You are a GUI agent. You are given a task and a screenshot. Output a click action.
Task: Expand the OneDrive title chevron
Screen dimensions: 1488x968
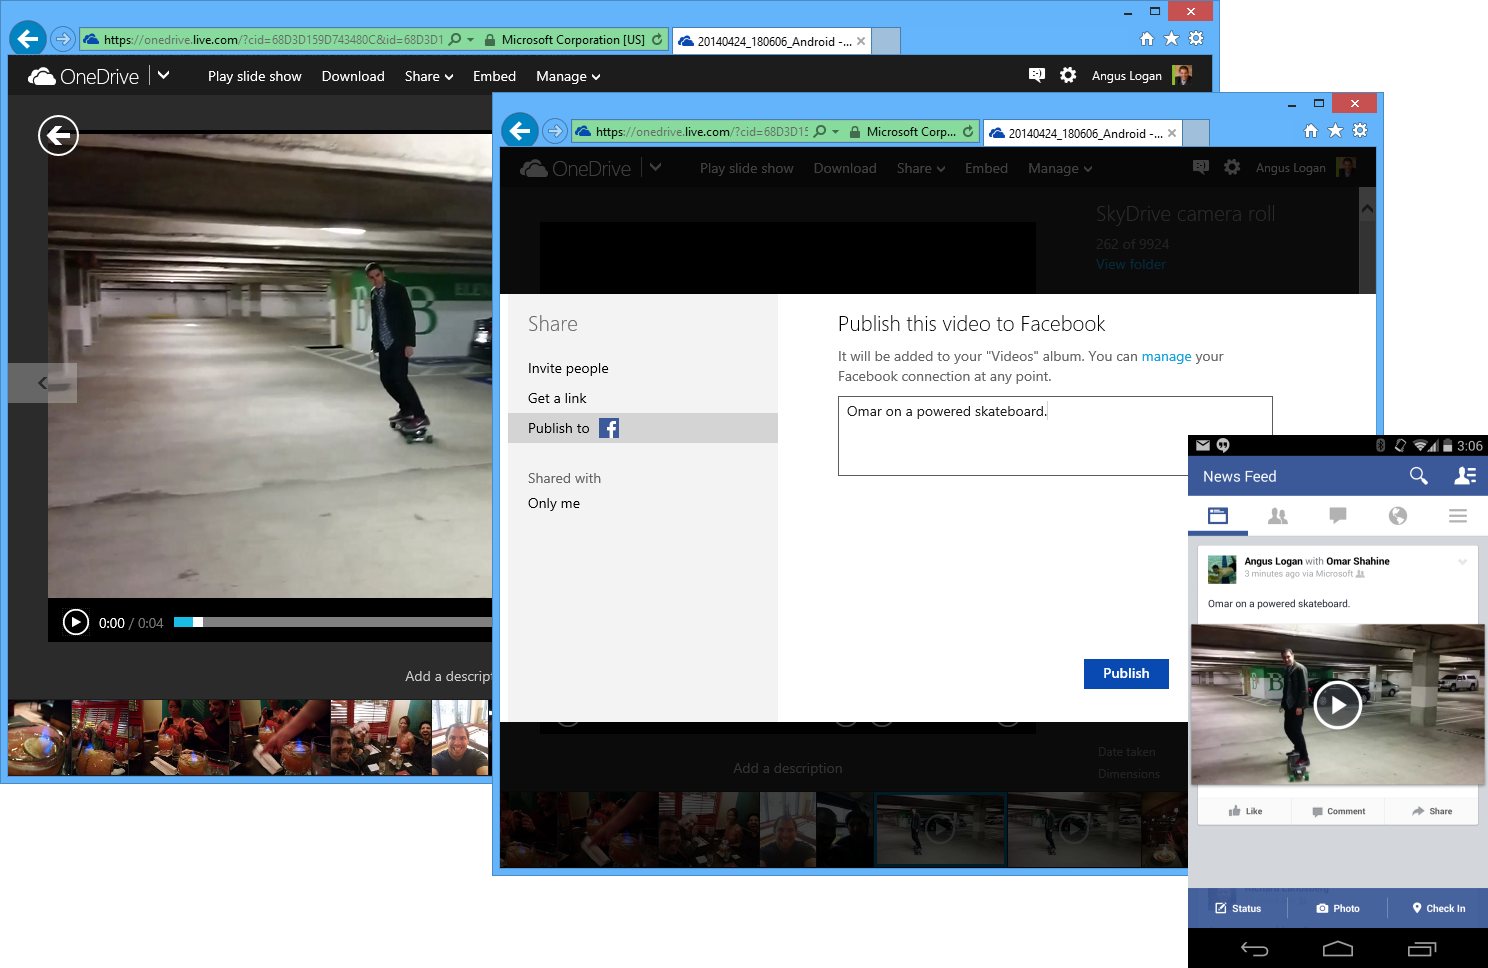click(657, 167)
